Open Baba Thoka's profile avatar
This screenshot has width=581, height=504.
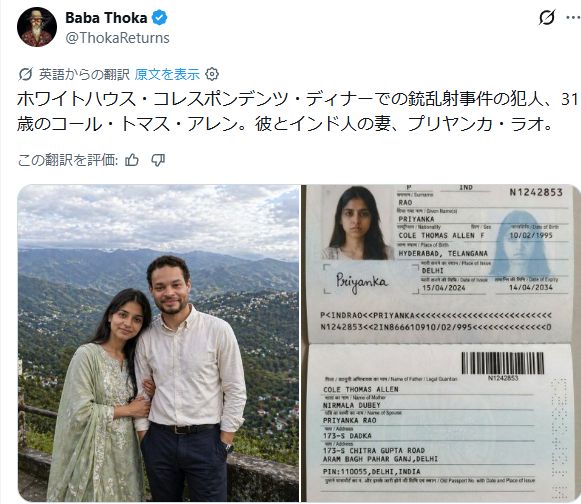(x=37, y=27)
